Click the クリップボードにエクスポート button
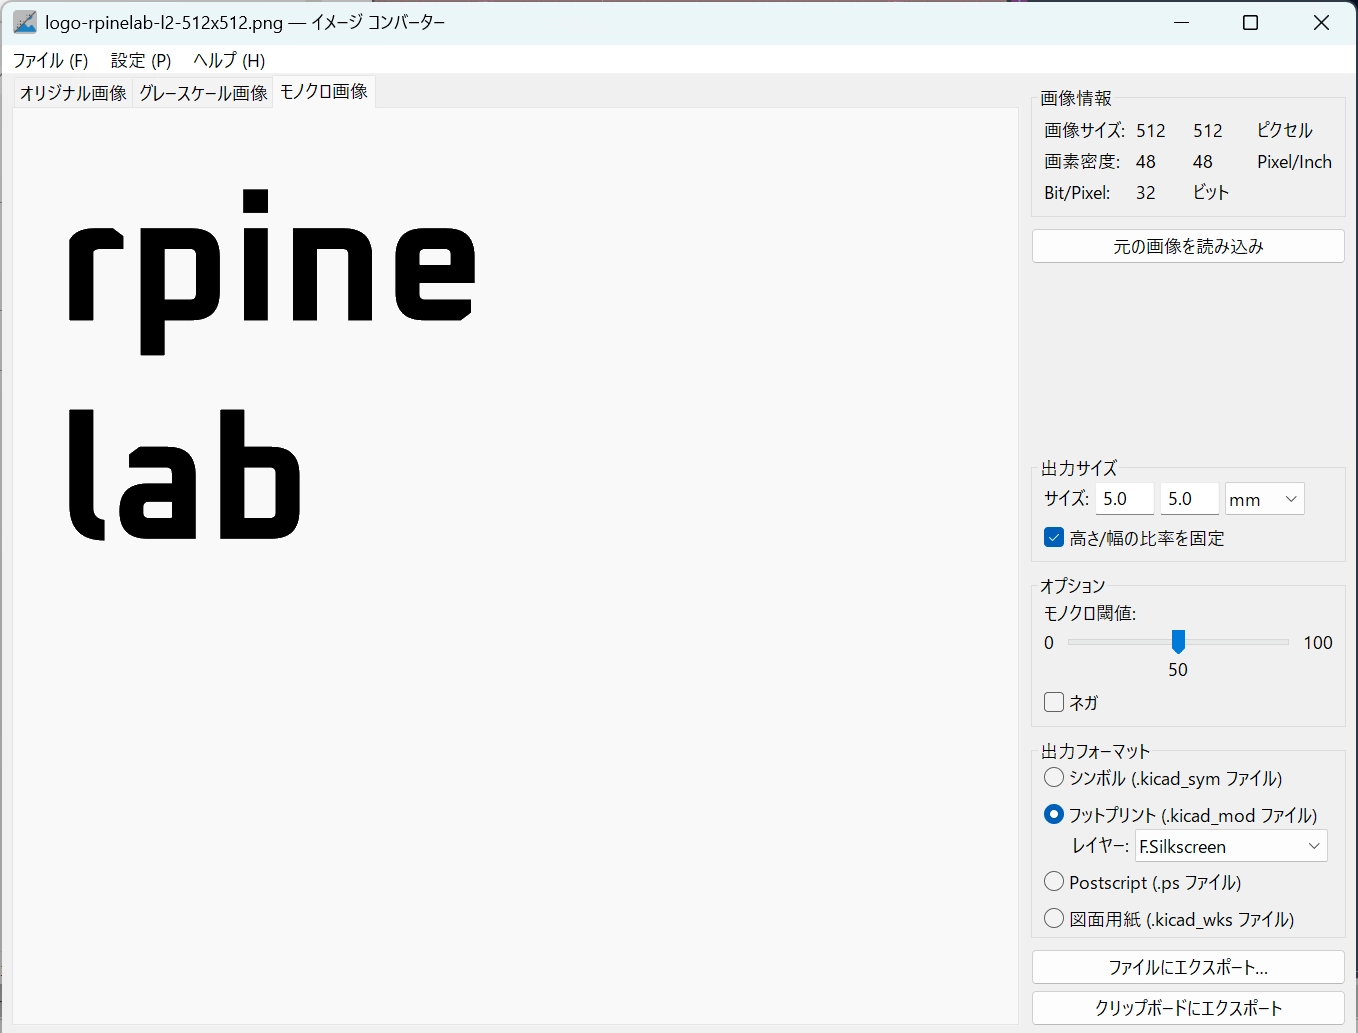Screen dimensions: 1358x1033 [x=1188, y=1008]
